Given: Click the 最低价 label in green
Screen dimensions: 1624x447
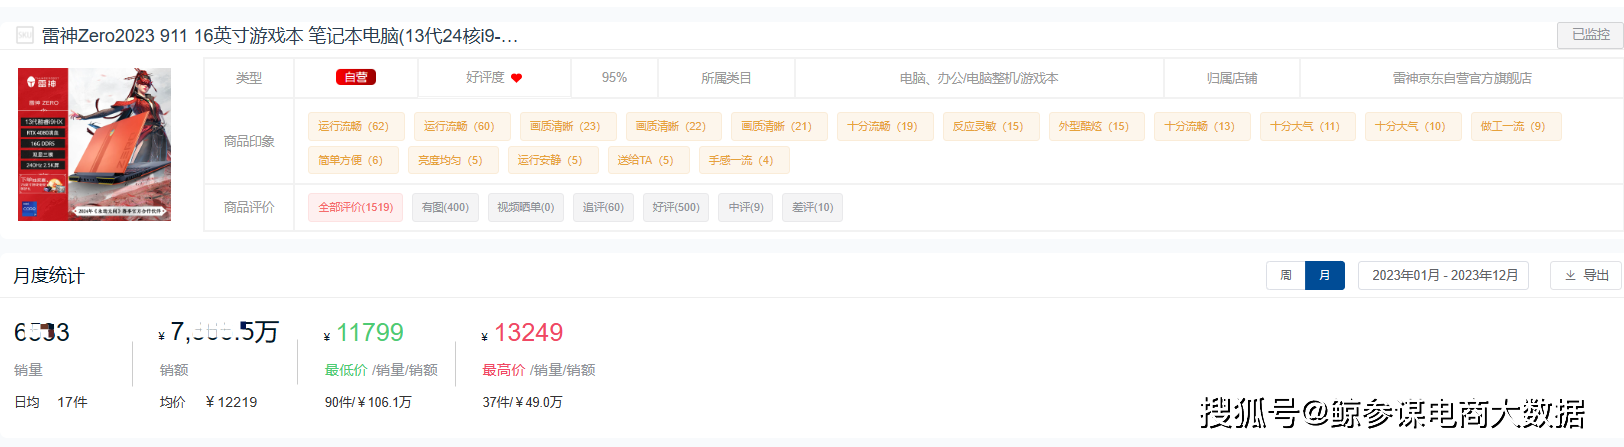Looking at the screenshot, I should [346, 370].
